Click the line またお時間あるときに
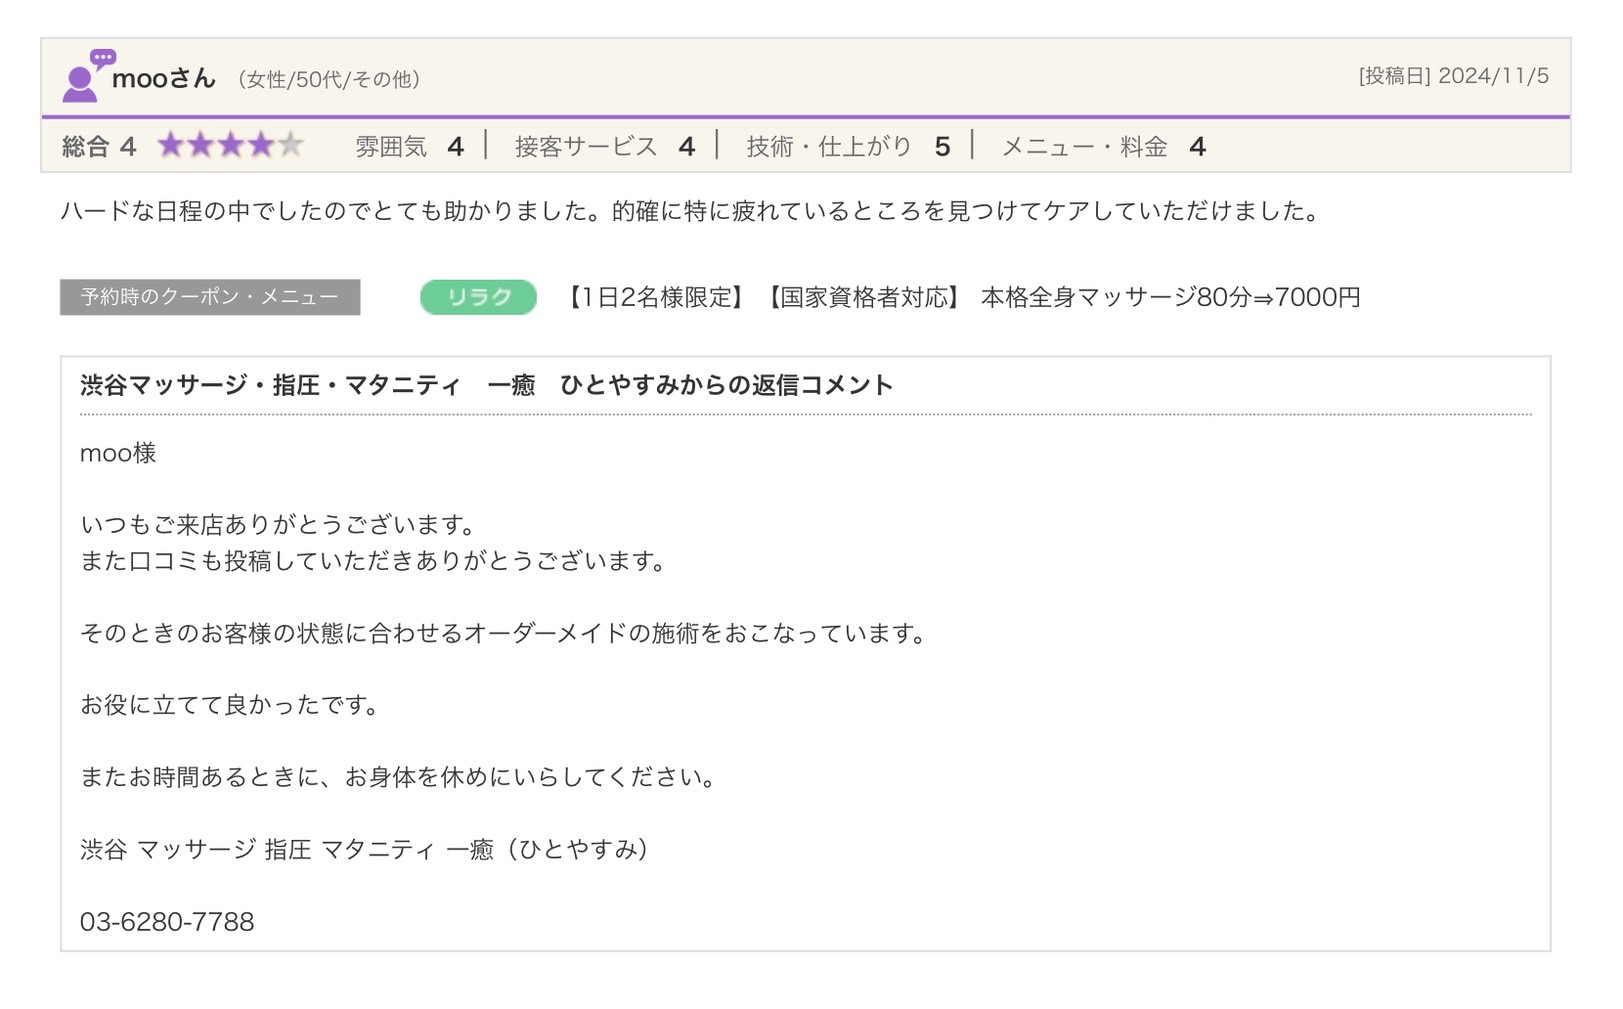1623x1009 pixels. (x=399, y=777)
